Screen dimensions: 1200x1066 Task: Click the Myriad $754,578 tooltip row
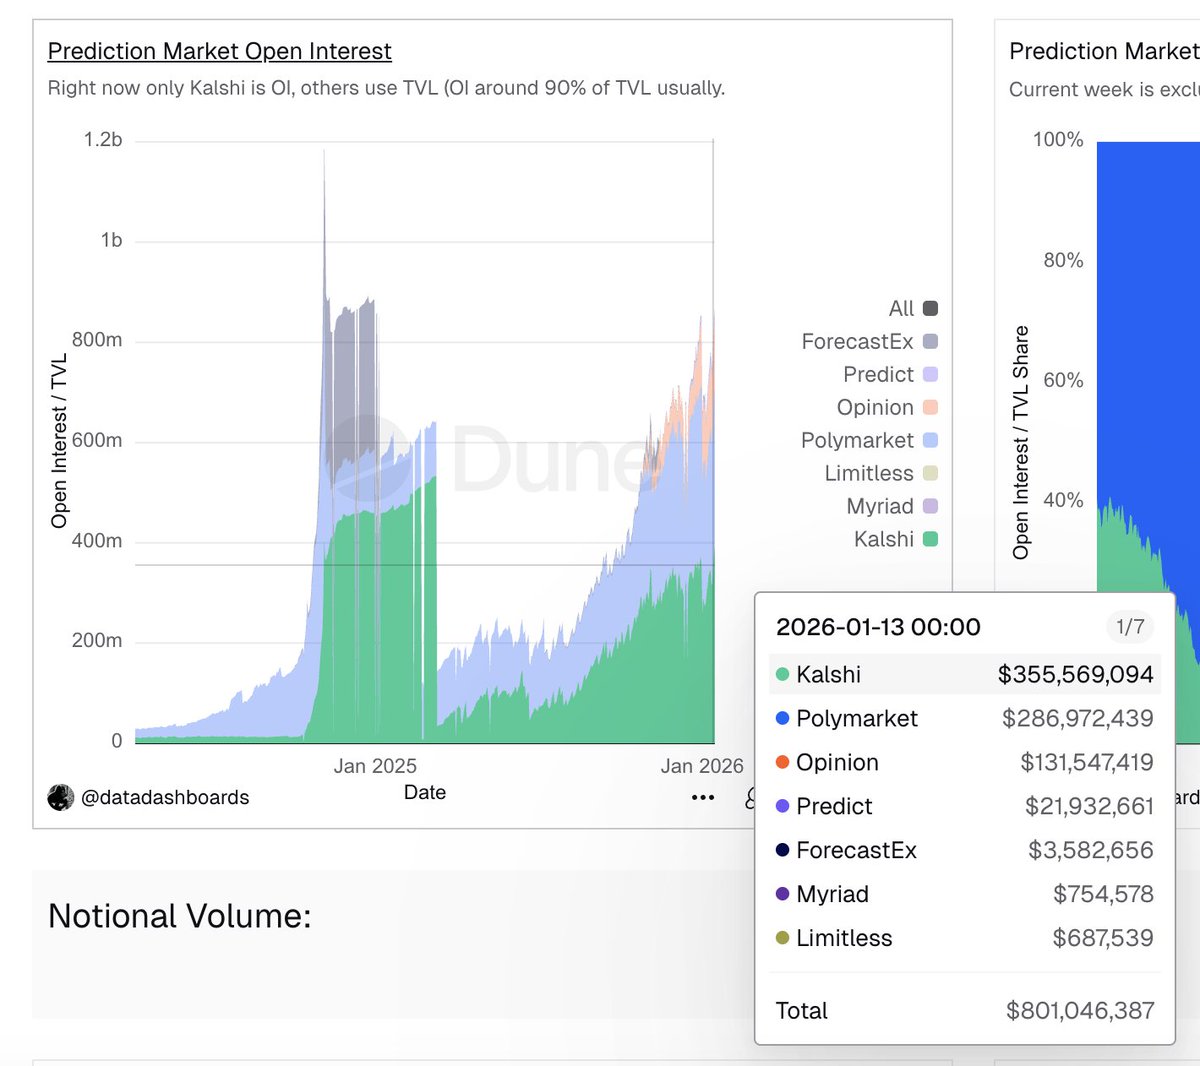[965, 894]
